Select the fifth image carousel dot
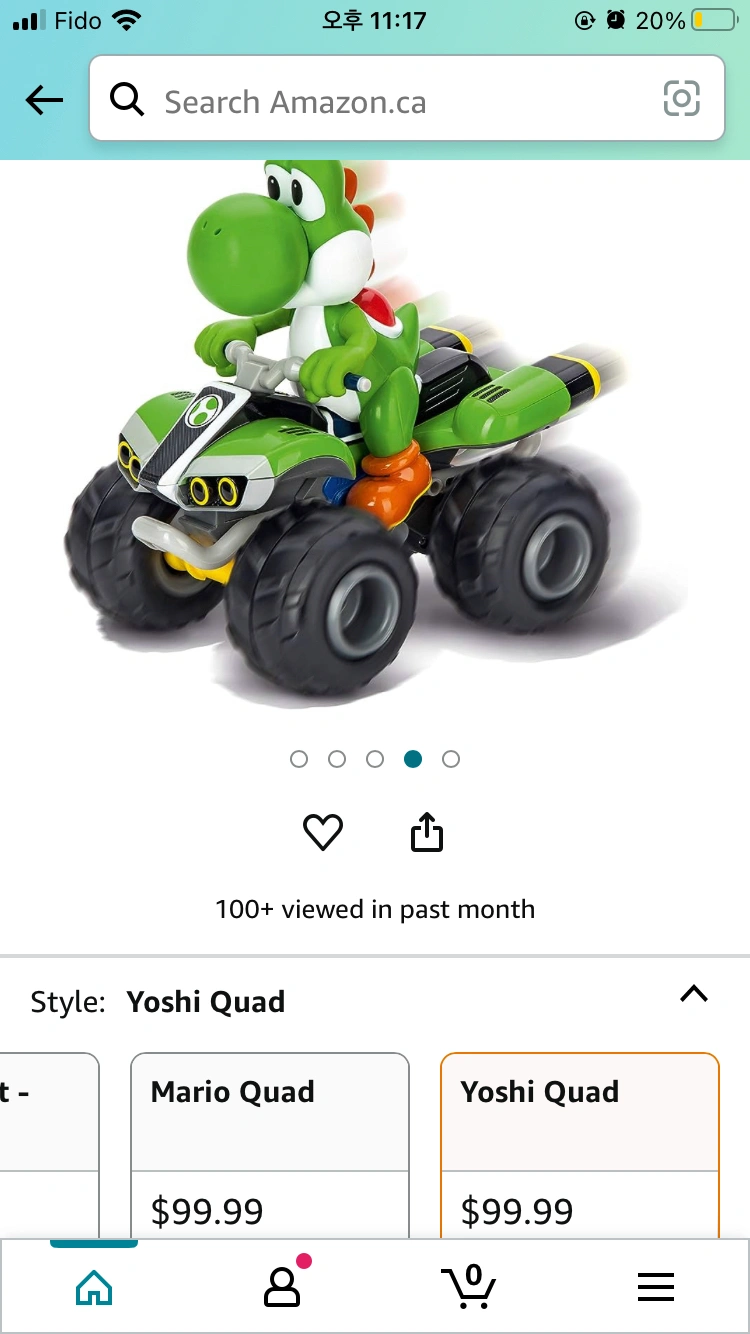 (451, 759)
